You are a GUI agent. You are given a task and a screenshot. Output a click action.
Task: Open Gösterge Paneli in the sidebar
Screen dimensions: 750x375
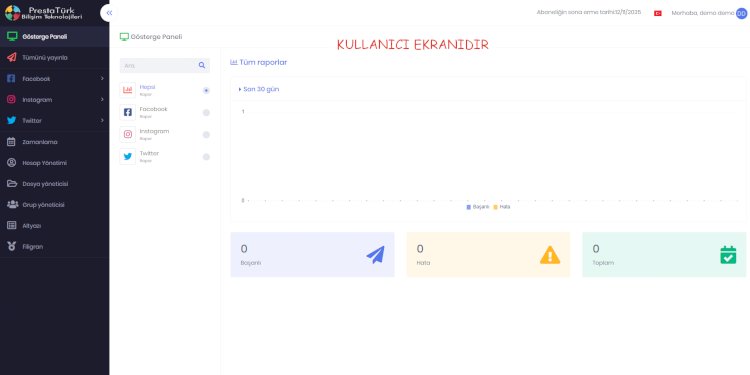coord(55,36)
